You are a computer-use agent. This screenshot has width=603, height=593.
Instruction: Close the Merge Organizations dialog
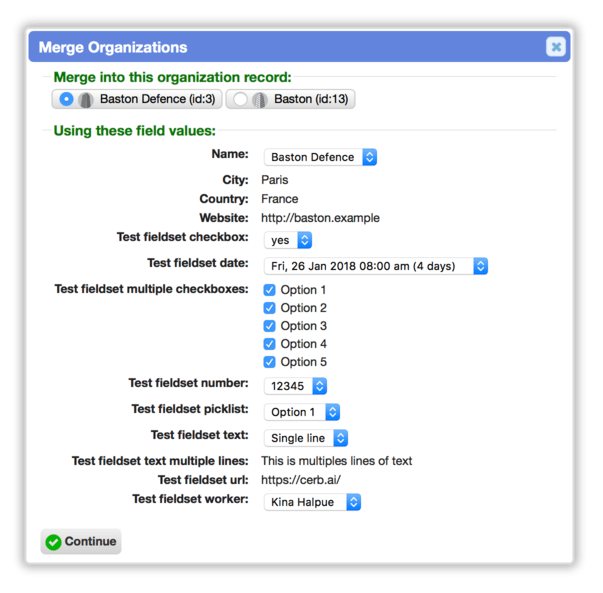coord(556,47)
